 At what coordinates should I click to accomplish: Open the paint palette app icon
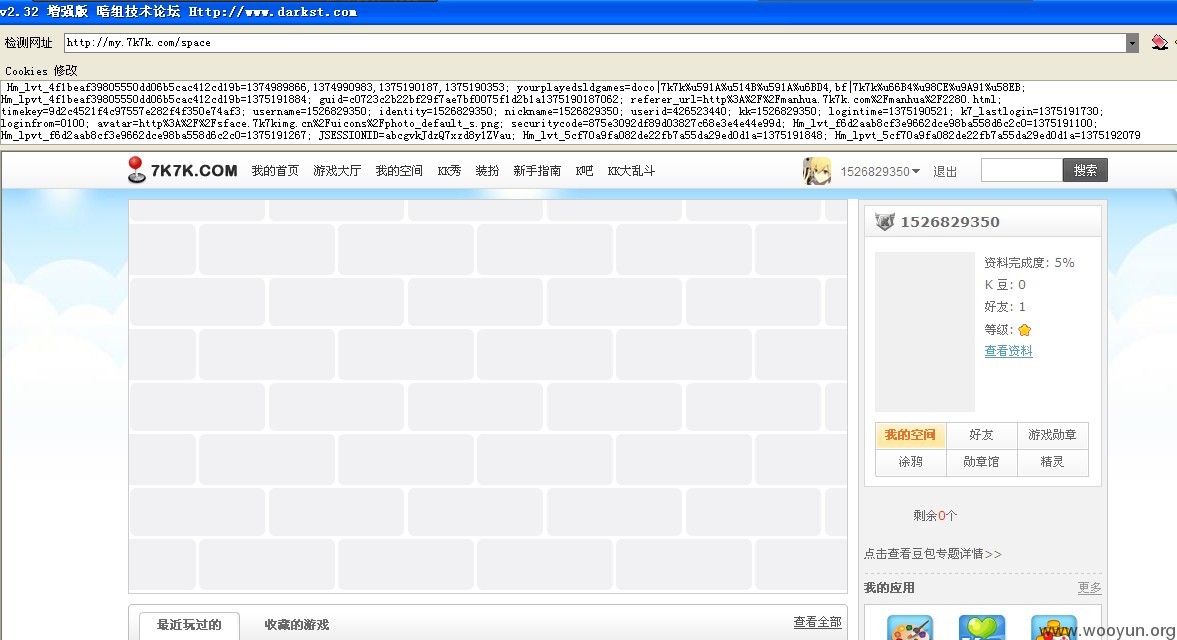pyautogui.click(x=910, y=628)
